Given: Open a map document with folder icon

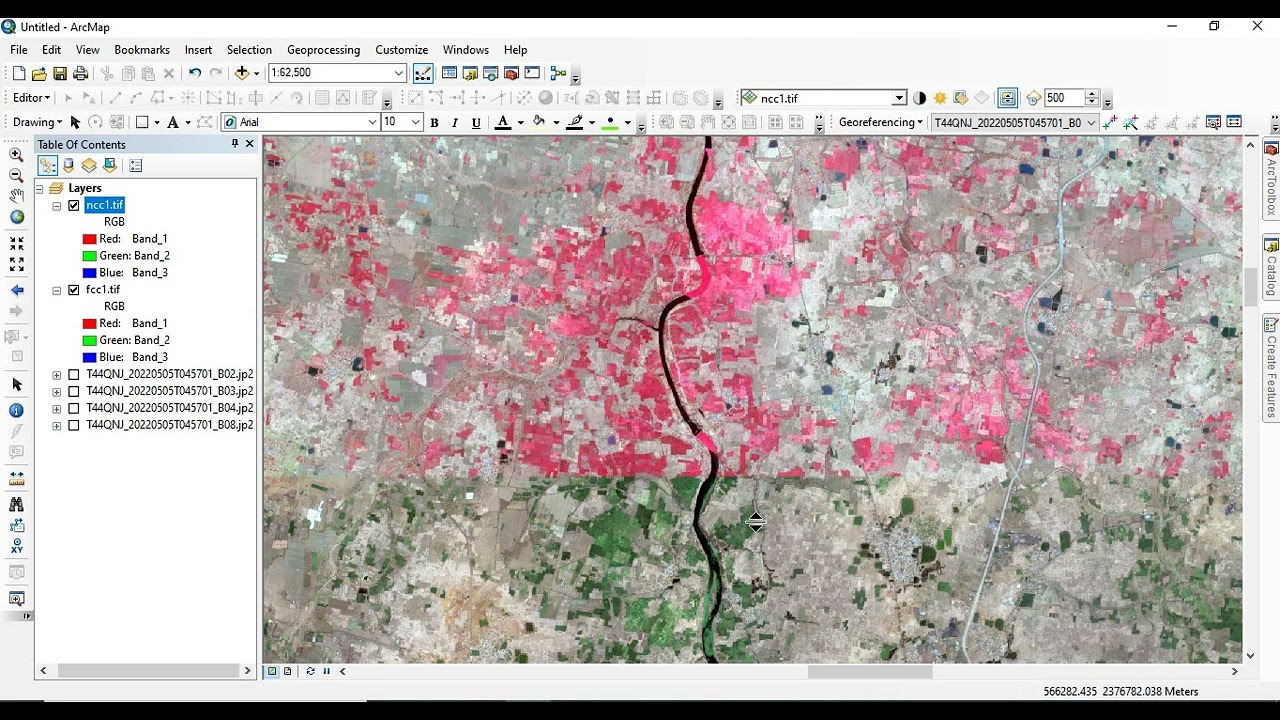Looking at the screenshot, I should click(39, 73).
